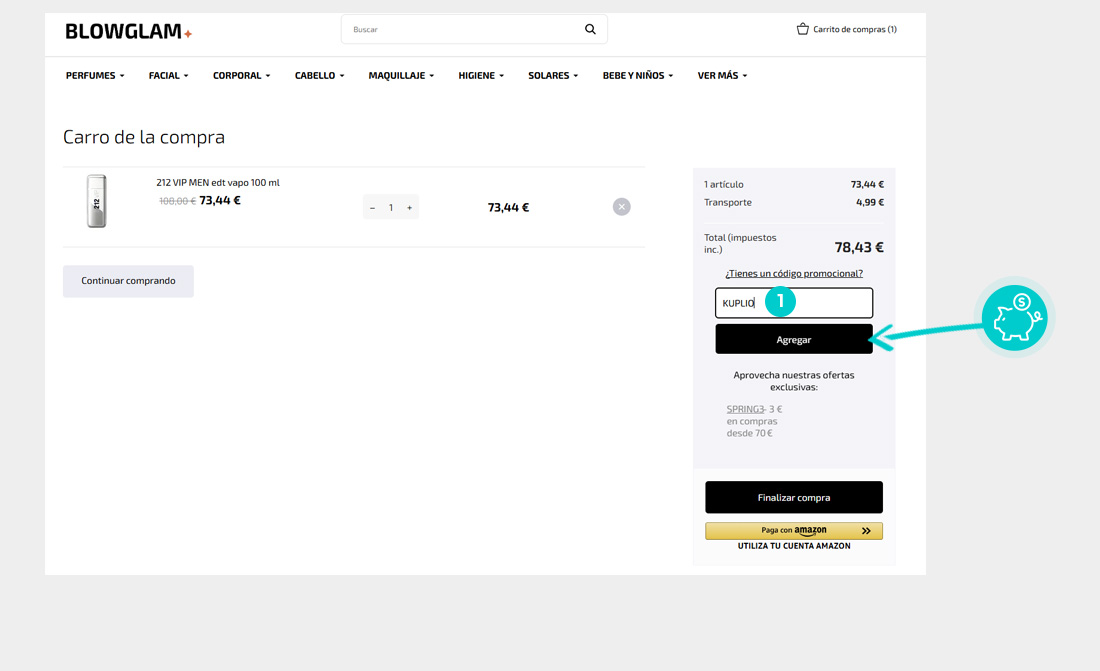Click the SPRING3 promo code link

[745, 409]
